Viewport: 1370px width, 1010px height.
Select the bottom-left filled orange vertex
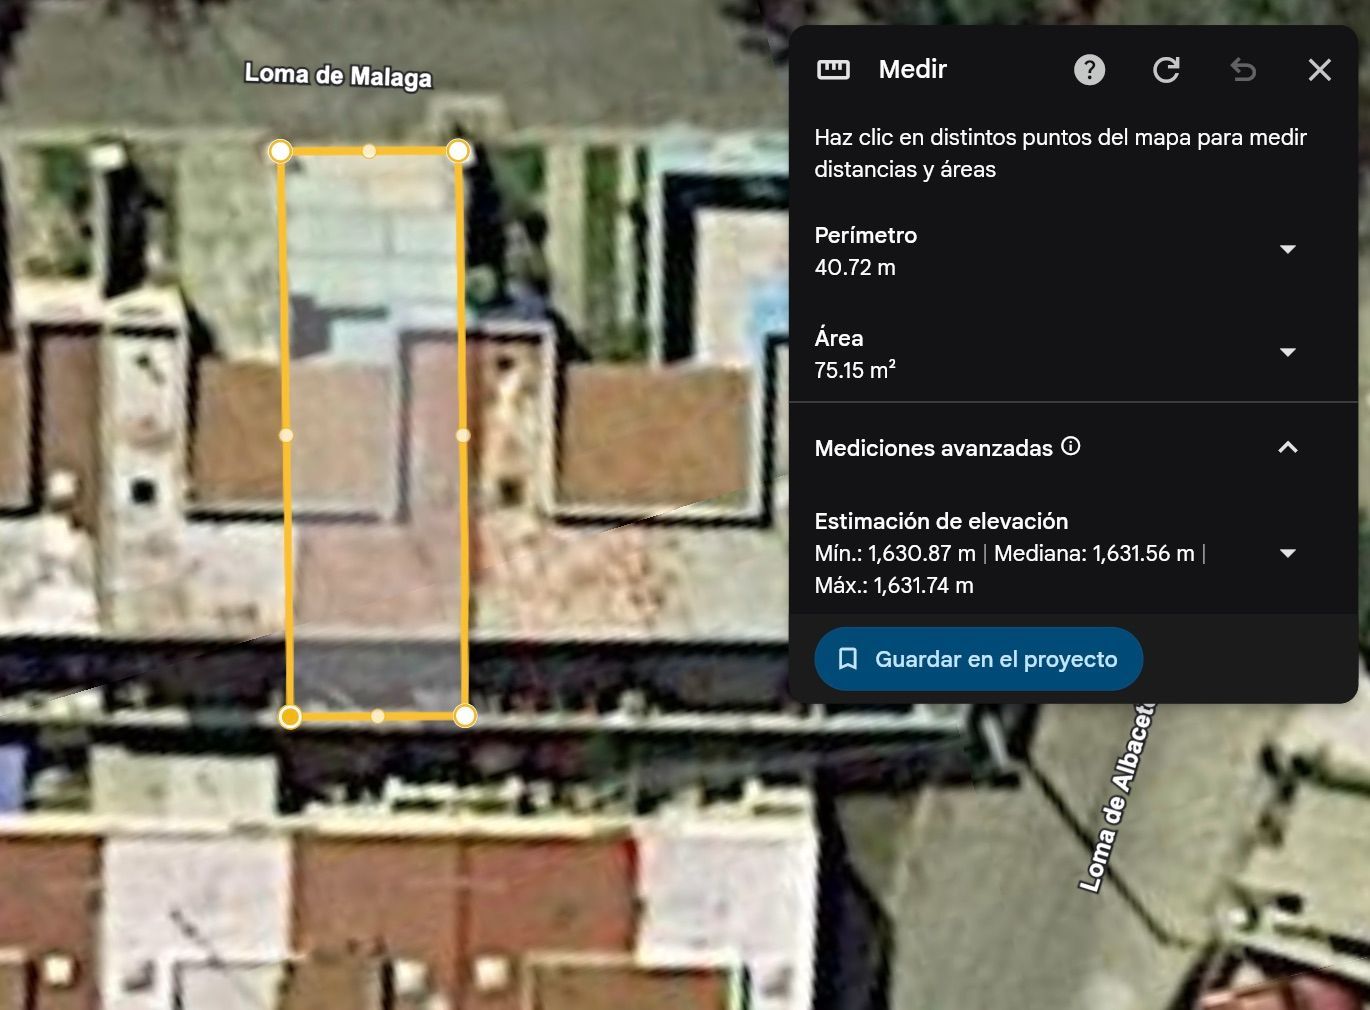point(290,716)
